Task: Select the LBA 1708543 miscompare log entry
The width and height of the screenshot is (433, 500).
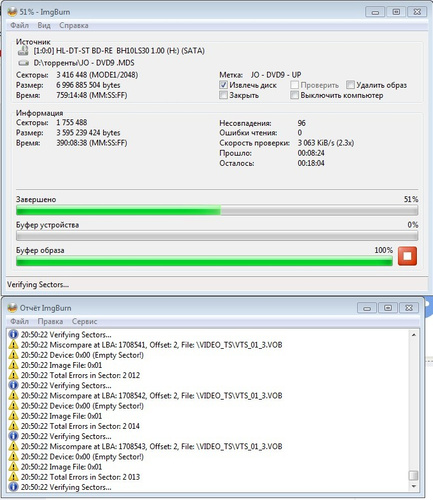Action: (x=152, y=446)
